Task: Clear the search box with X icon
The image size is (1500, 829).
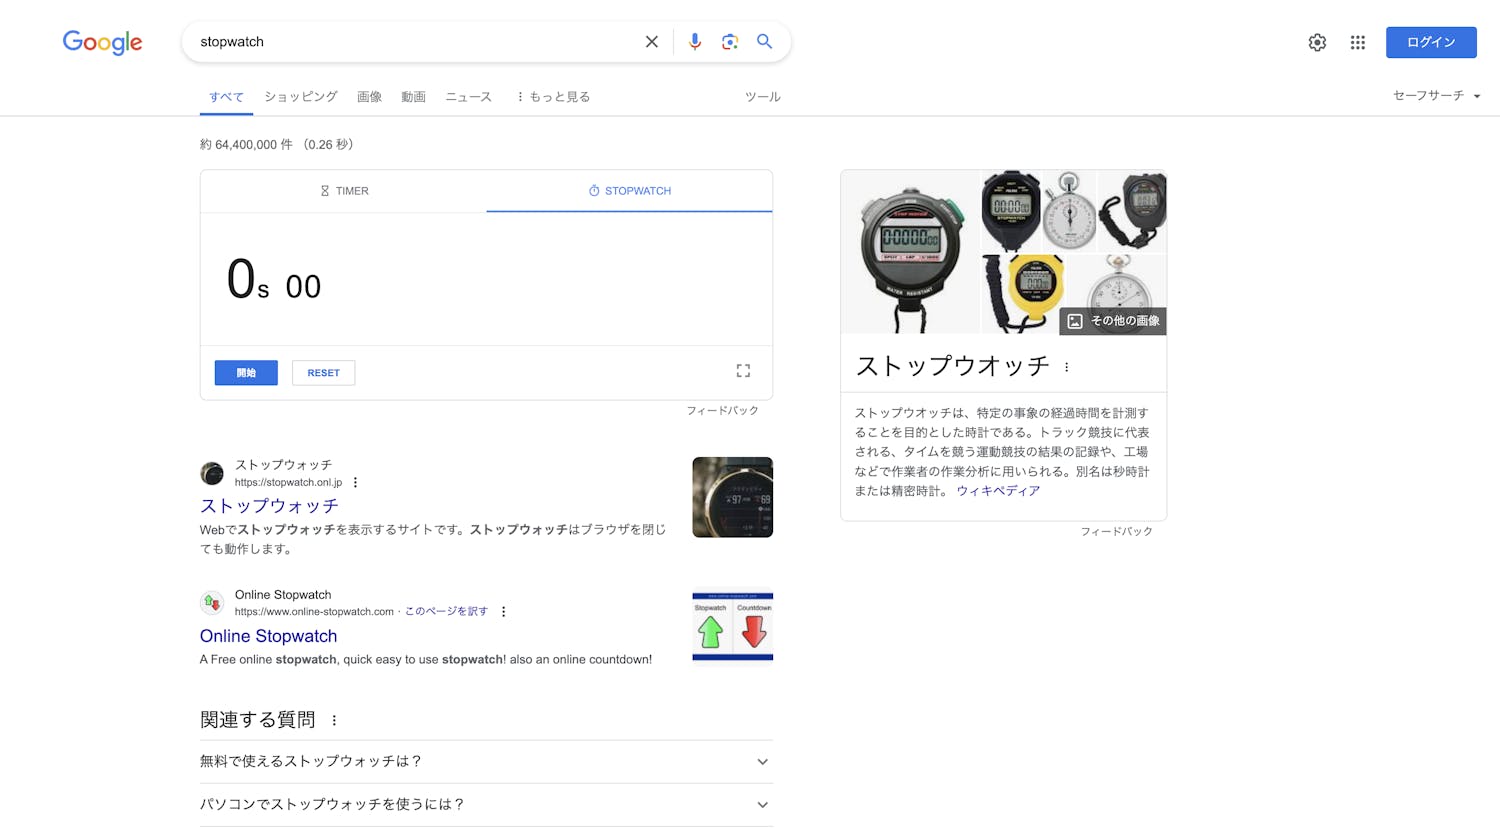Action: (652, 42)
